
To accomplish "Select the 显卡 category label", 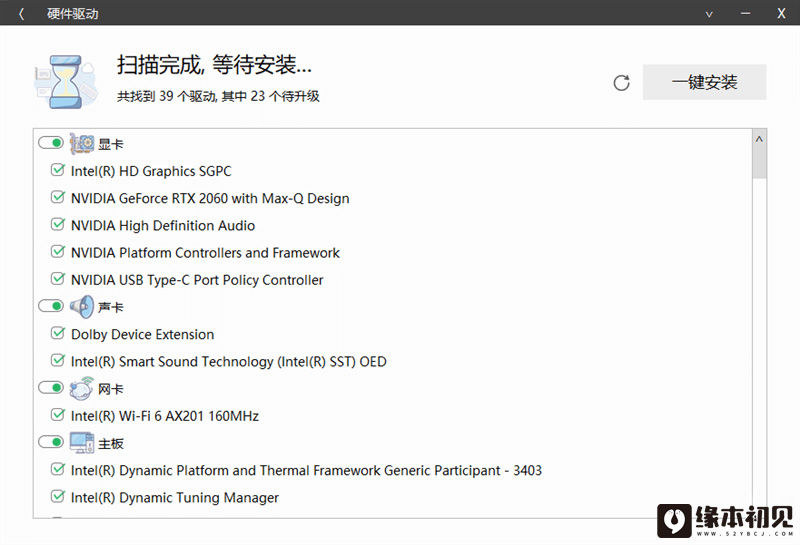I will pyautogui.click(x=111, y=144).
